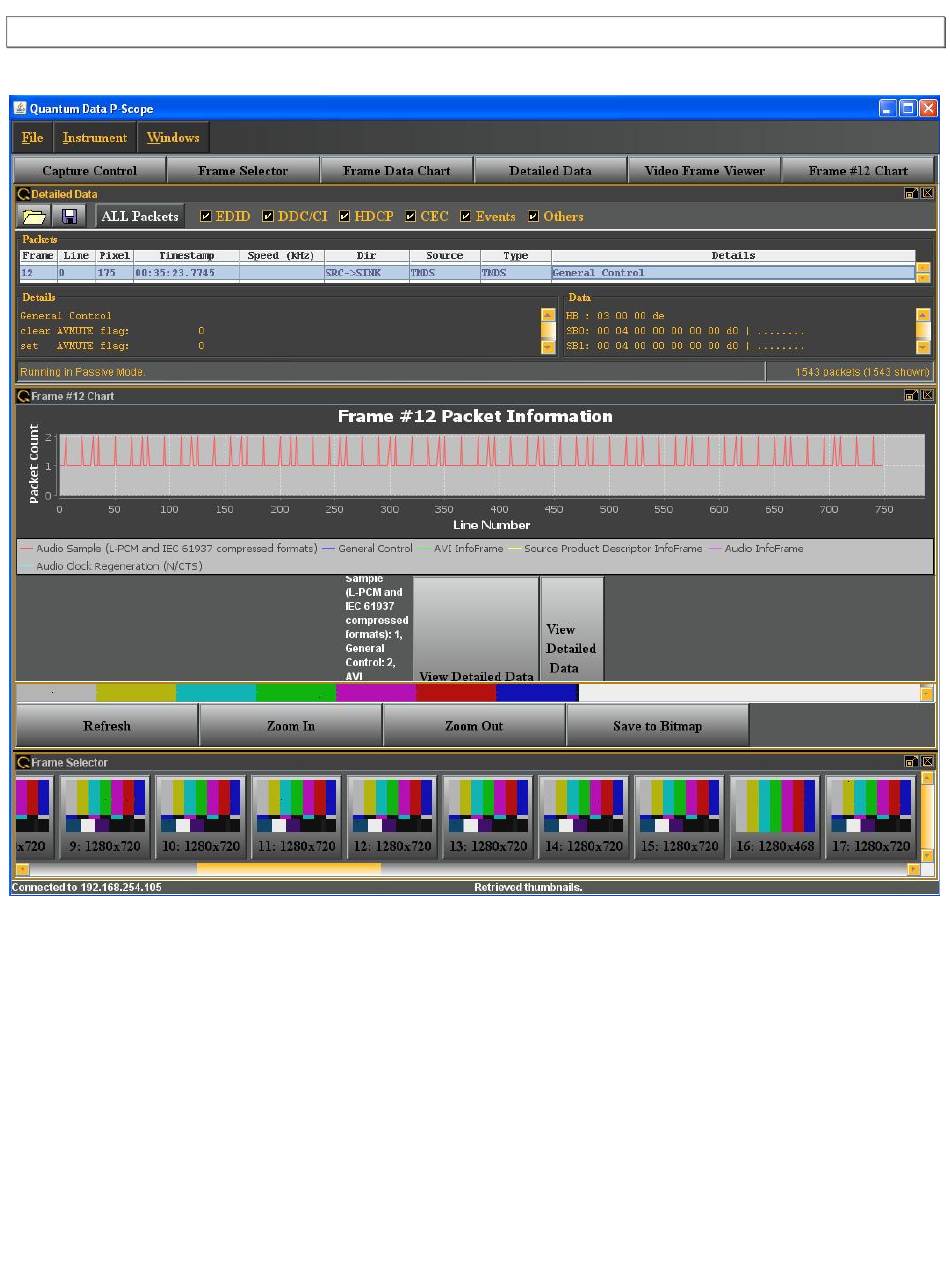
Task: Disable the Events filter
Action: pyautogui.click(x=466, y=216)
